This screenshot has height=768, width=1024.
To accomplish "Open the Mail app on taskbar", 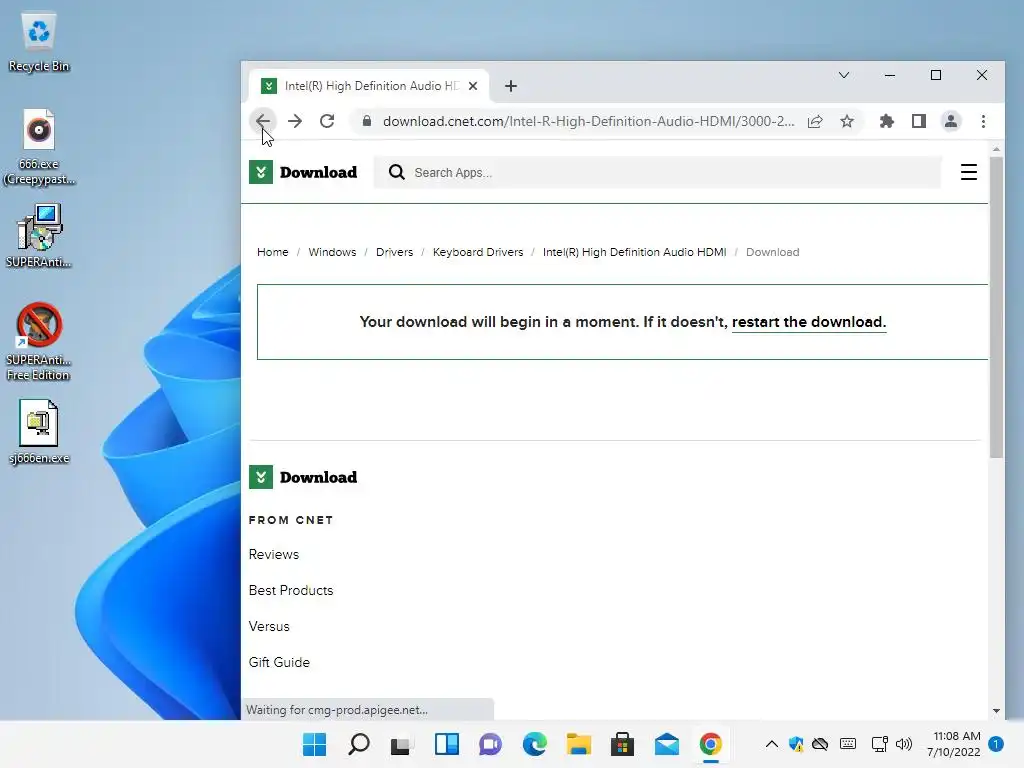I will [667, 744].
